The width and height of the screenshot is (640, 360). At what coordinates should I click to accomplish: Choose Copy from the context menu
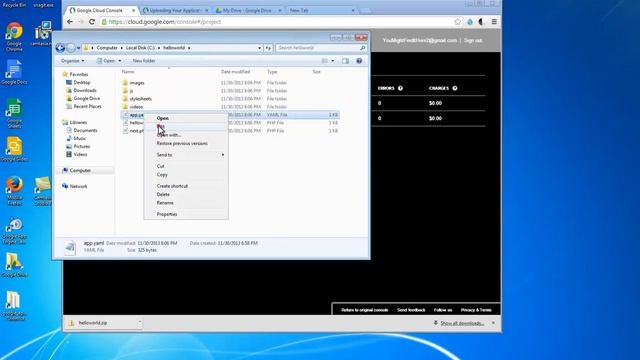186,175
